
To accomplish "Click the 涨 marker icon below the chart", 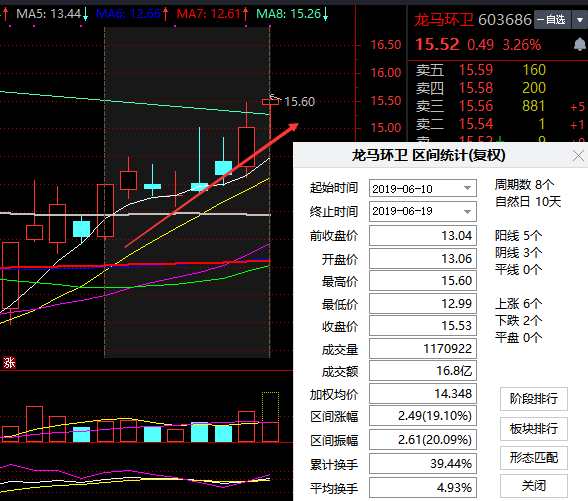I will pos(9,363).
